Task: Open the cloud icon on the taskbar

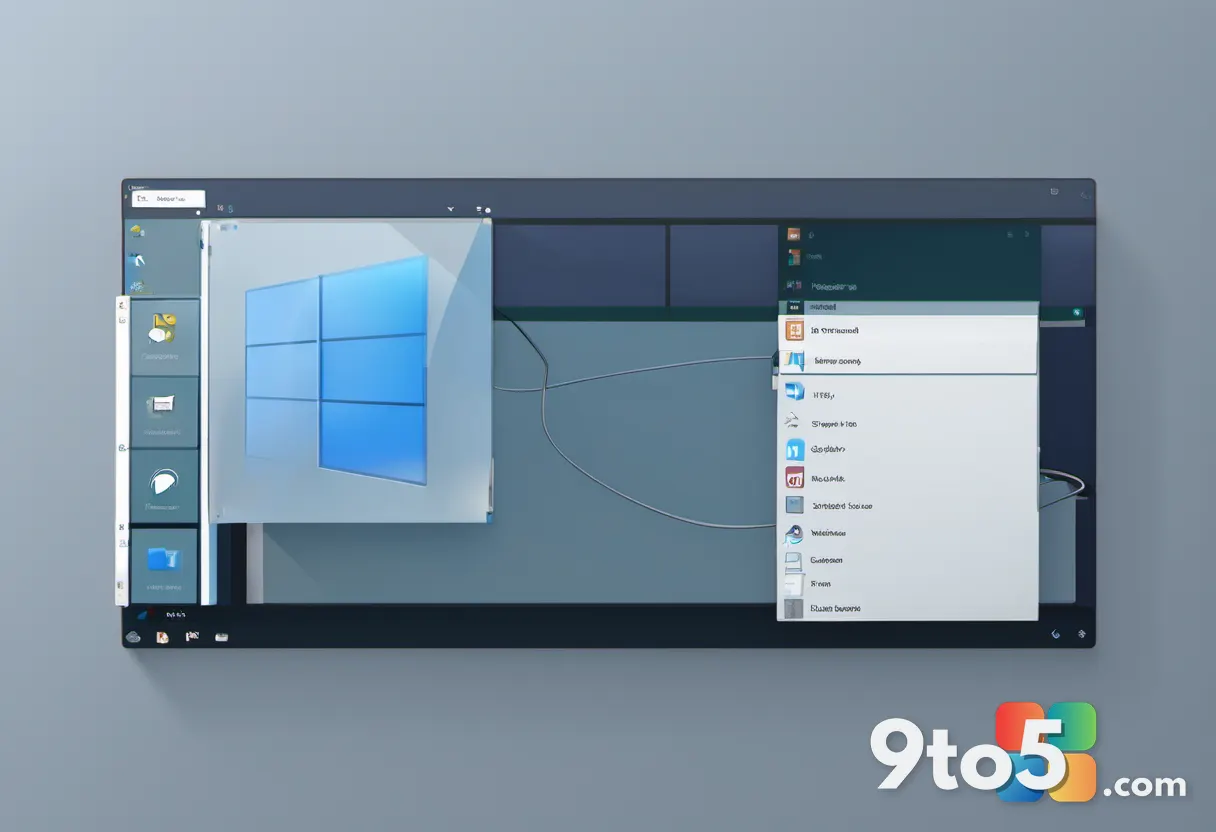Action: (x=133, y=636)
